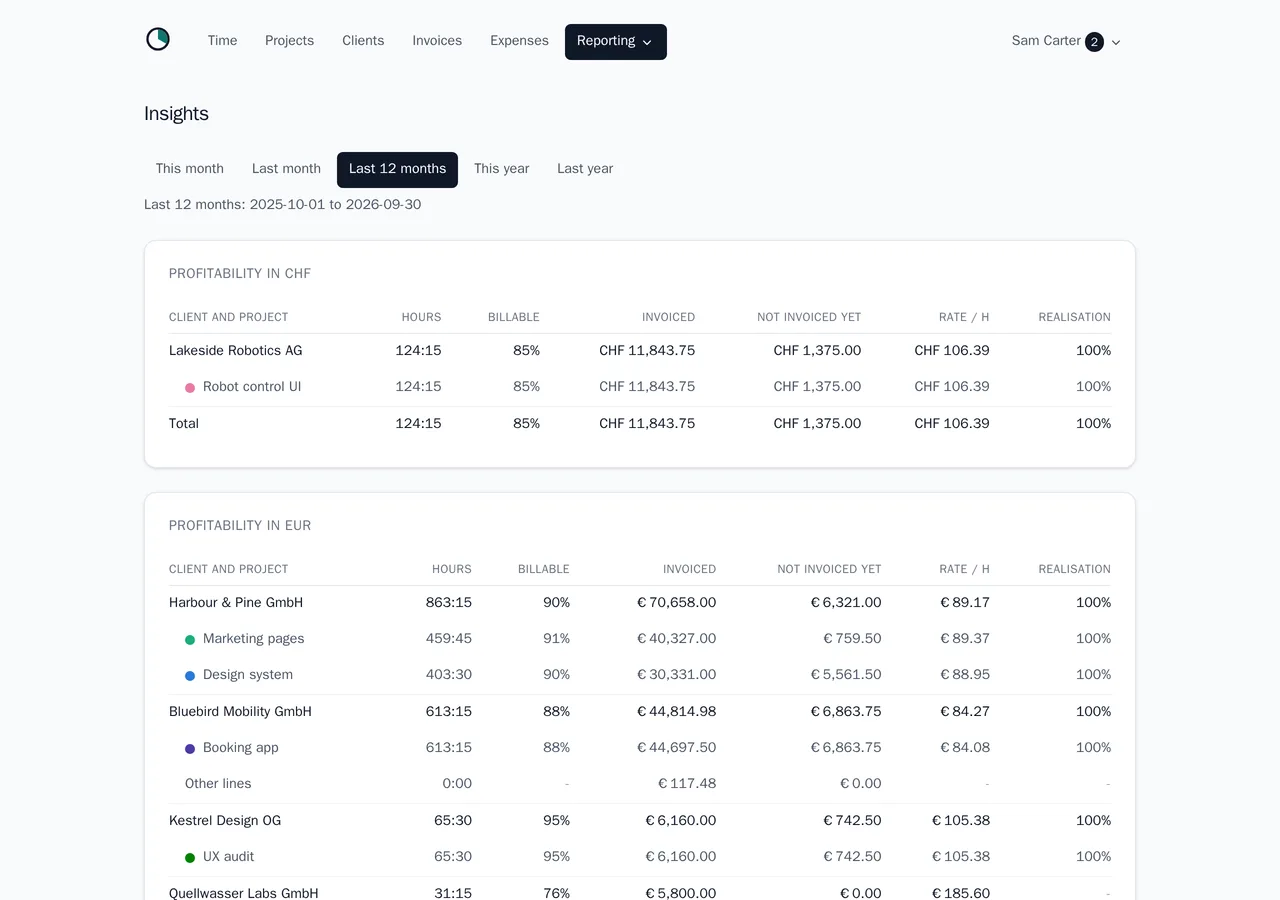Select the Last 12 months range
Screen dimensions: 1280x900
(x=397, y=170)
